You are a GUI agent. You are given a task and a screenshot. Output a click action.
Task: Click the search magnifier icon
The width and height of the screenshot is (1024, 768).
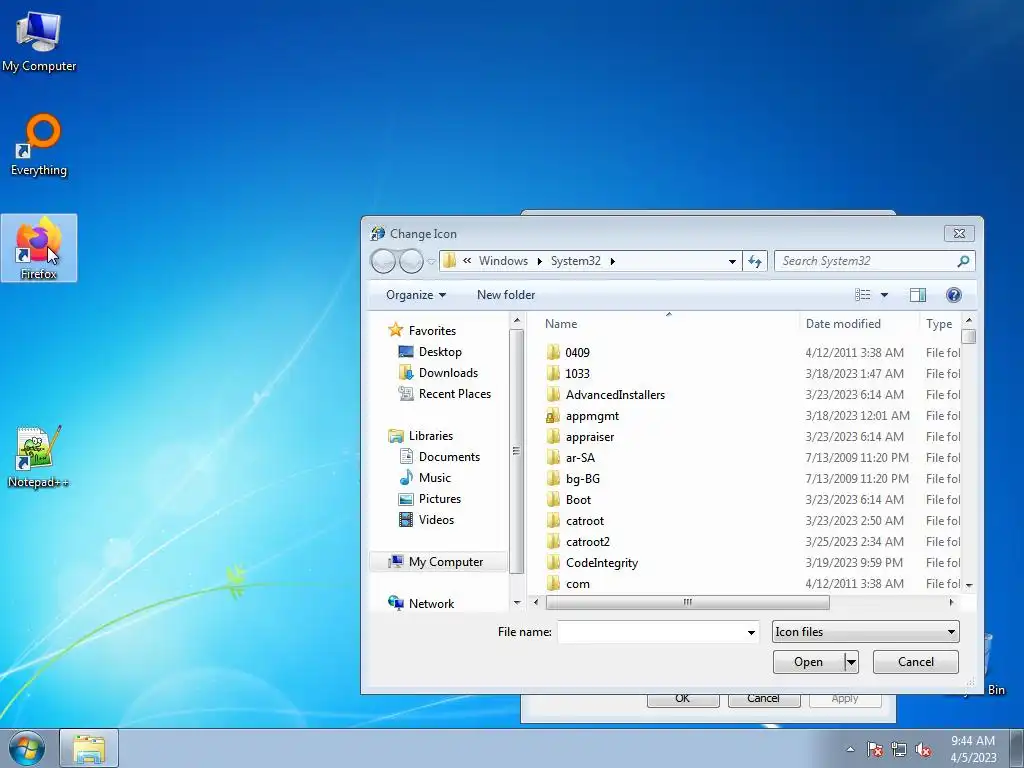click(x=963, y=261)
